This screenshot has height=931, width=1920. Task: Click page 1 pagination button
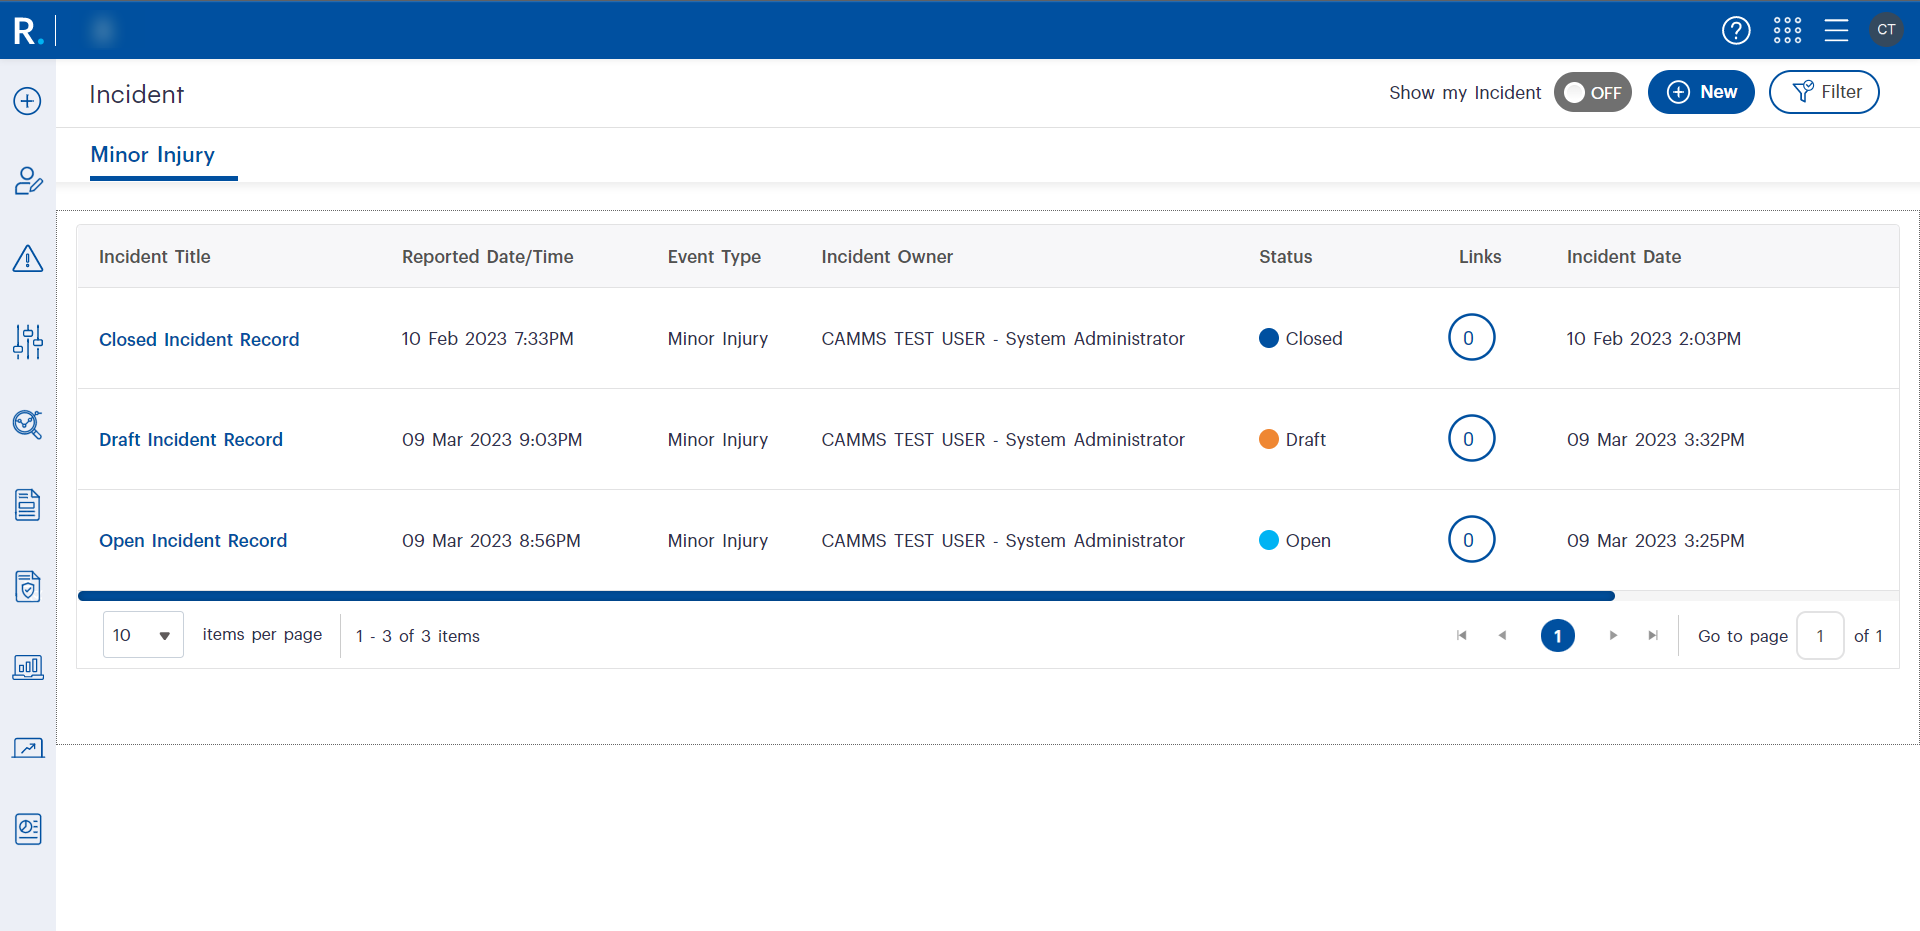click(1558, 636)
